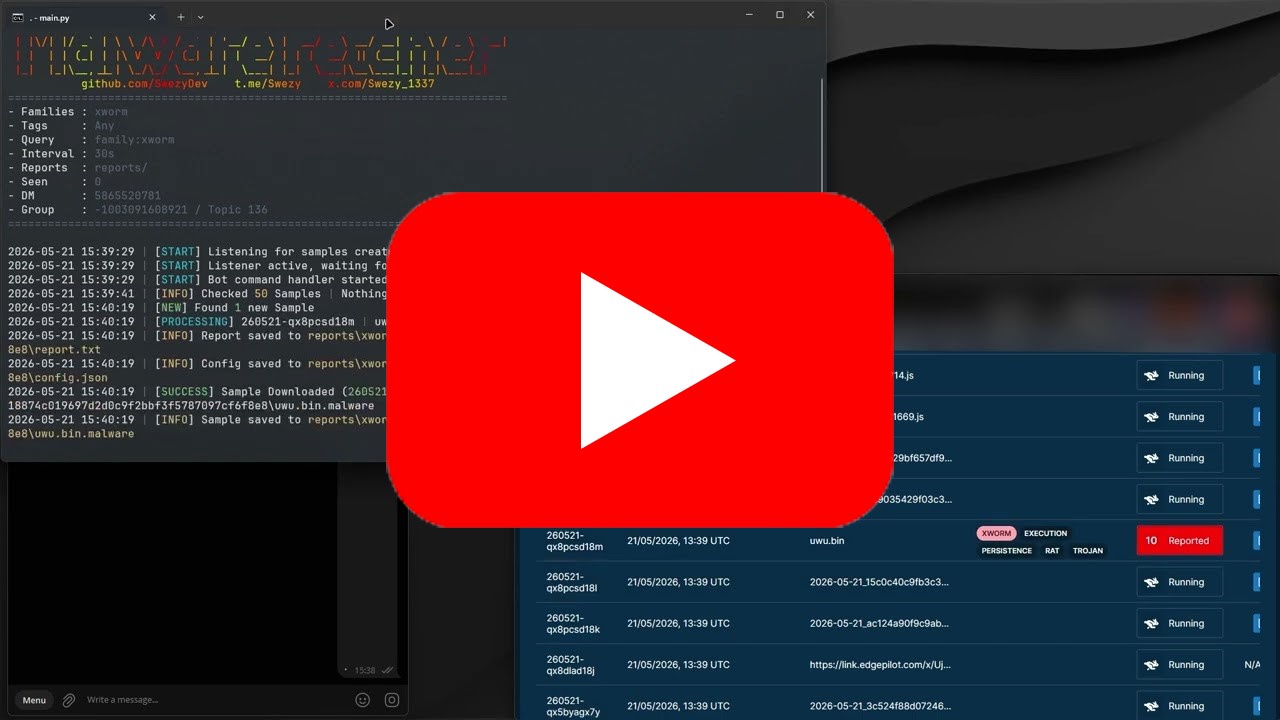Click Running status for the 2026-05-21_3c524f88d07246 row
Viewport: 1280px width, 720px height.
point(1180,705)
